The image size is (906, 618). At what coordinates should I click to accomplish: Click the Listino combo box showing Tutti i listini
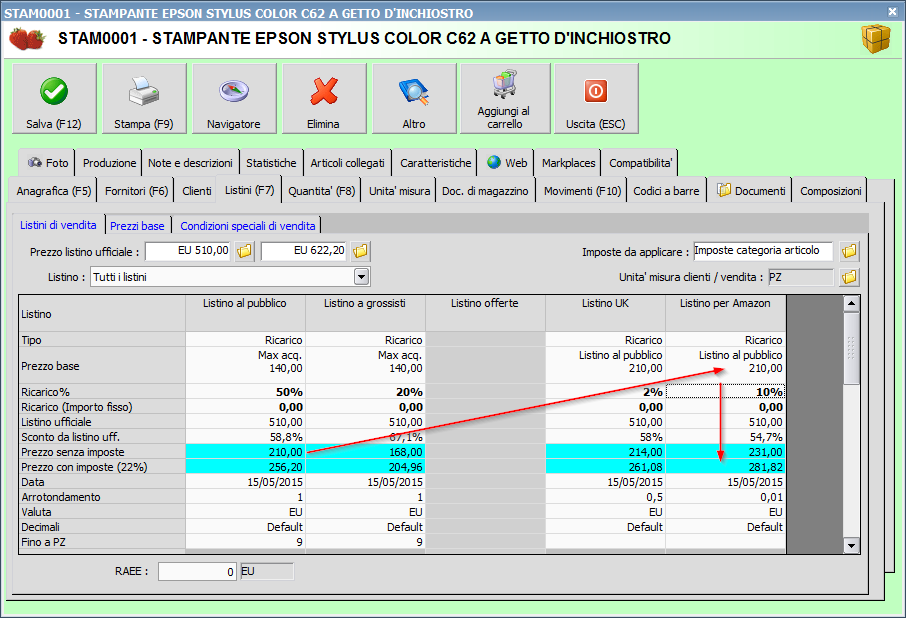(230, 277)
